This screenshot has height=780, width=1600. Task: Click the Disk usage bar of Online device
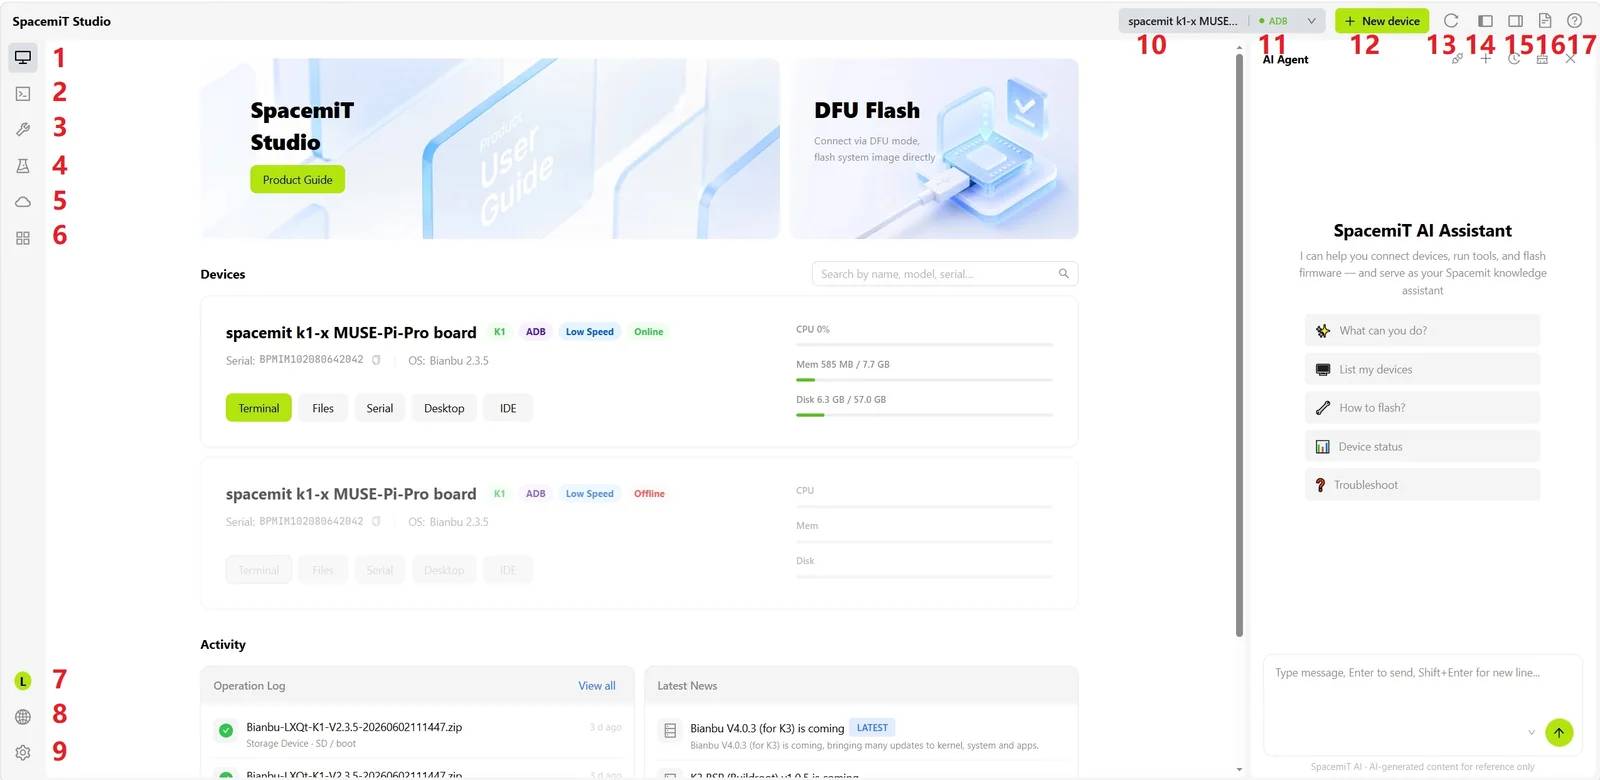(925, 415)
